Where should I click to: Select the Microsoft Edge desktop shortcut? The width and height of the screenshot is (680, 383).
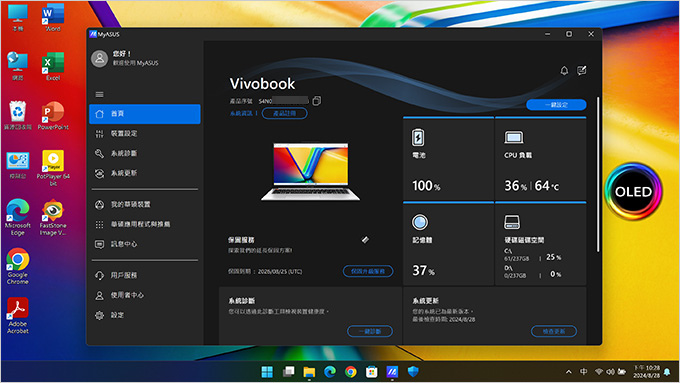(18, 217)
